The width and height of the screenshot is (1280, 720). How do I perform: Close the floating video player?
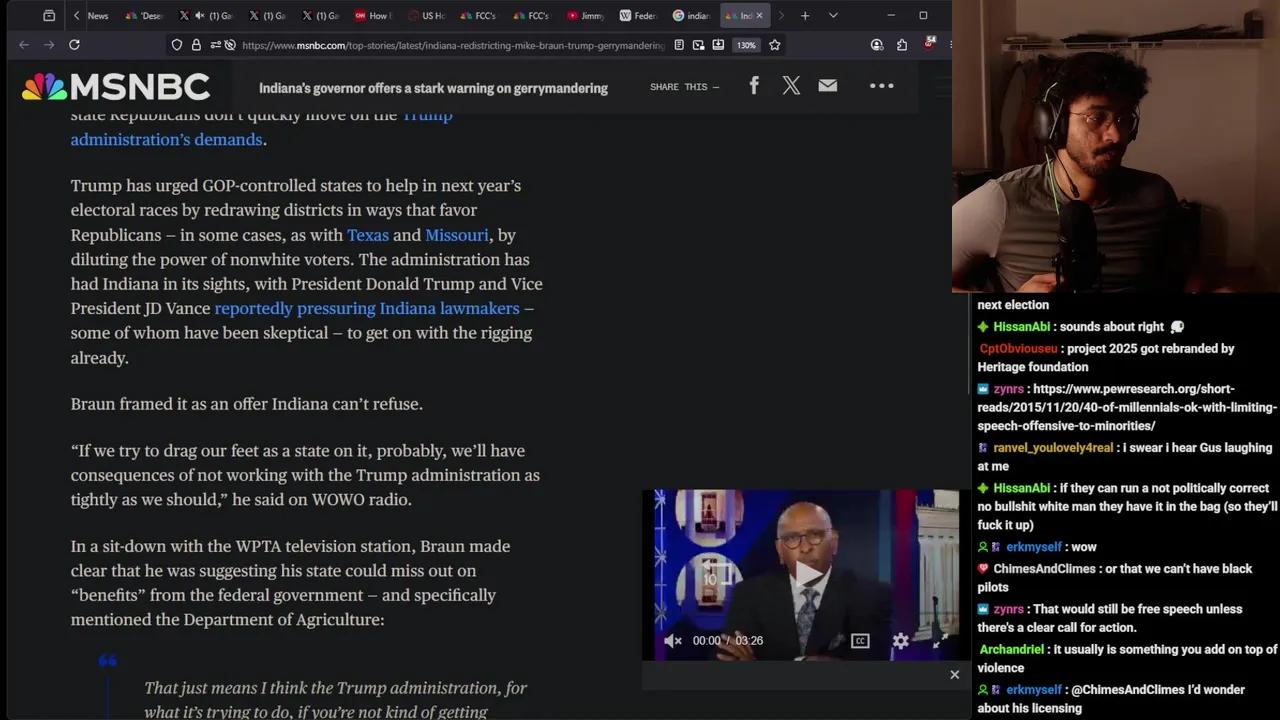click(x=954, y=675)
